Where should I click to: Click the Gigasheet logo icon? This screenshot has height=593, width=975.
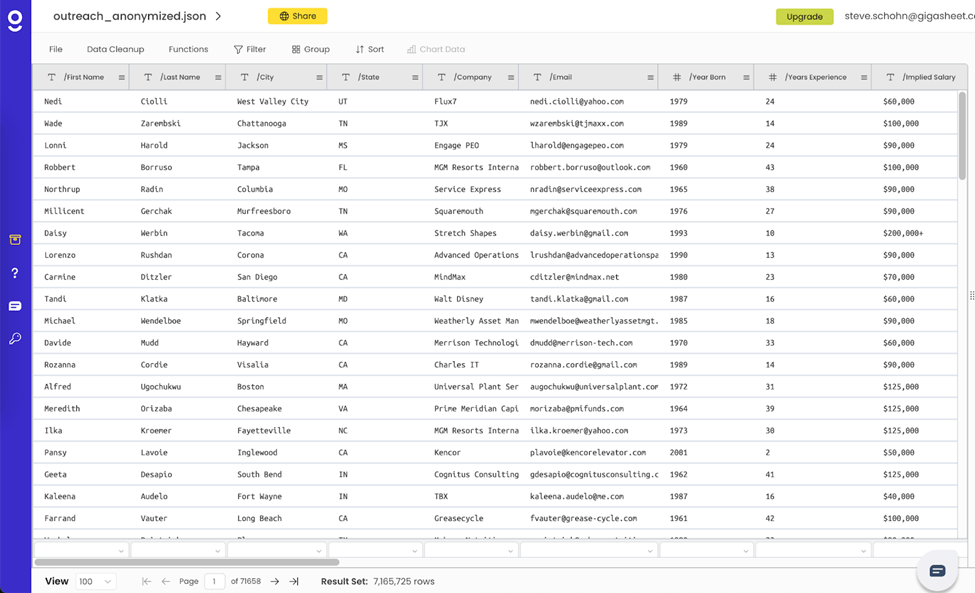click(15, 21)
